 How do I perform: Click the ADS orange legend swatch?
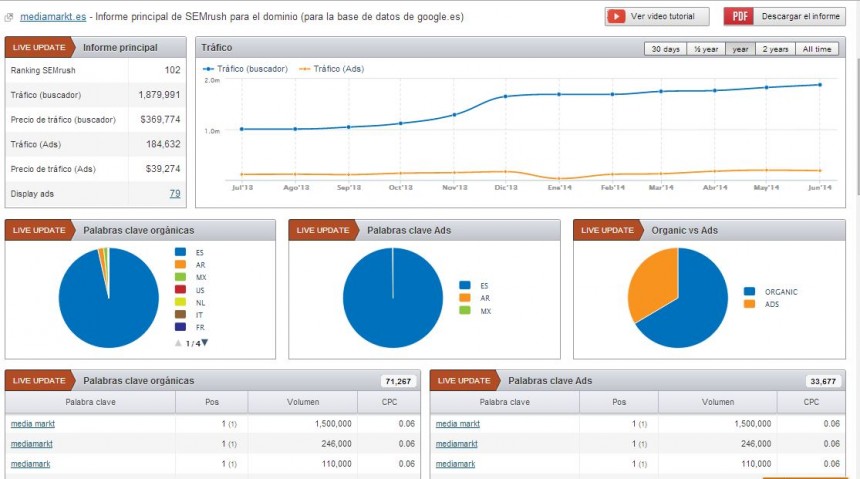pos(750,304)
